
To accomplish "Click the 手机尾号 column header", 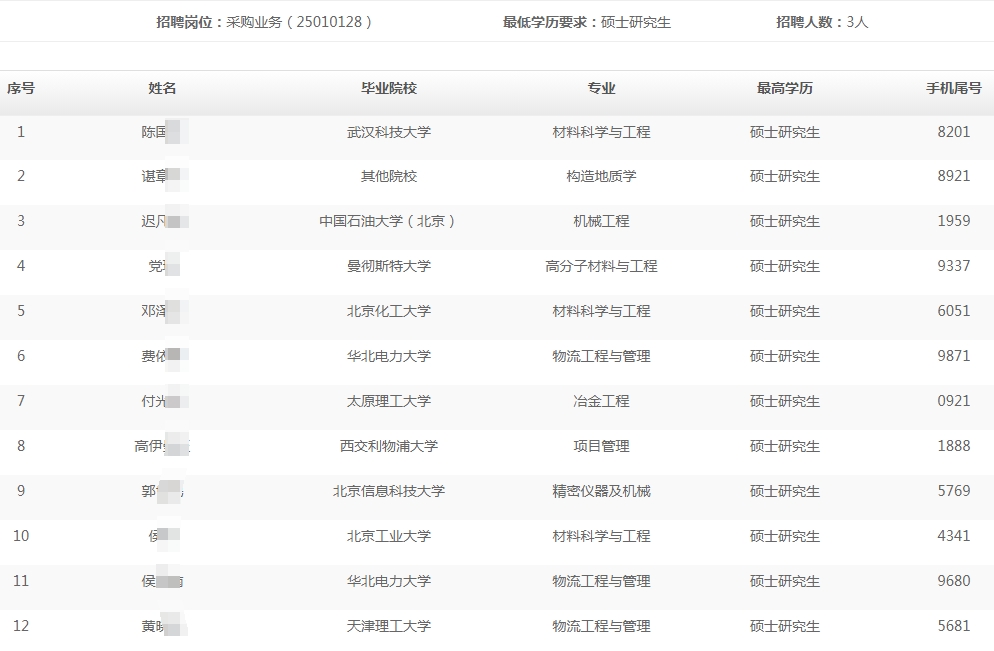I will 953,88.
